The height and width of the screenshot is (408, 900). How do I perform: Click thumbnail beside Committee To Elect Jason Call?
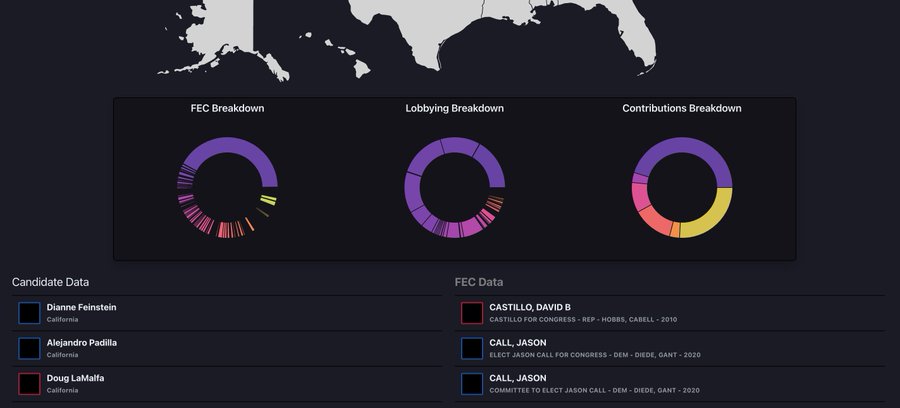(x=472, y=384)
